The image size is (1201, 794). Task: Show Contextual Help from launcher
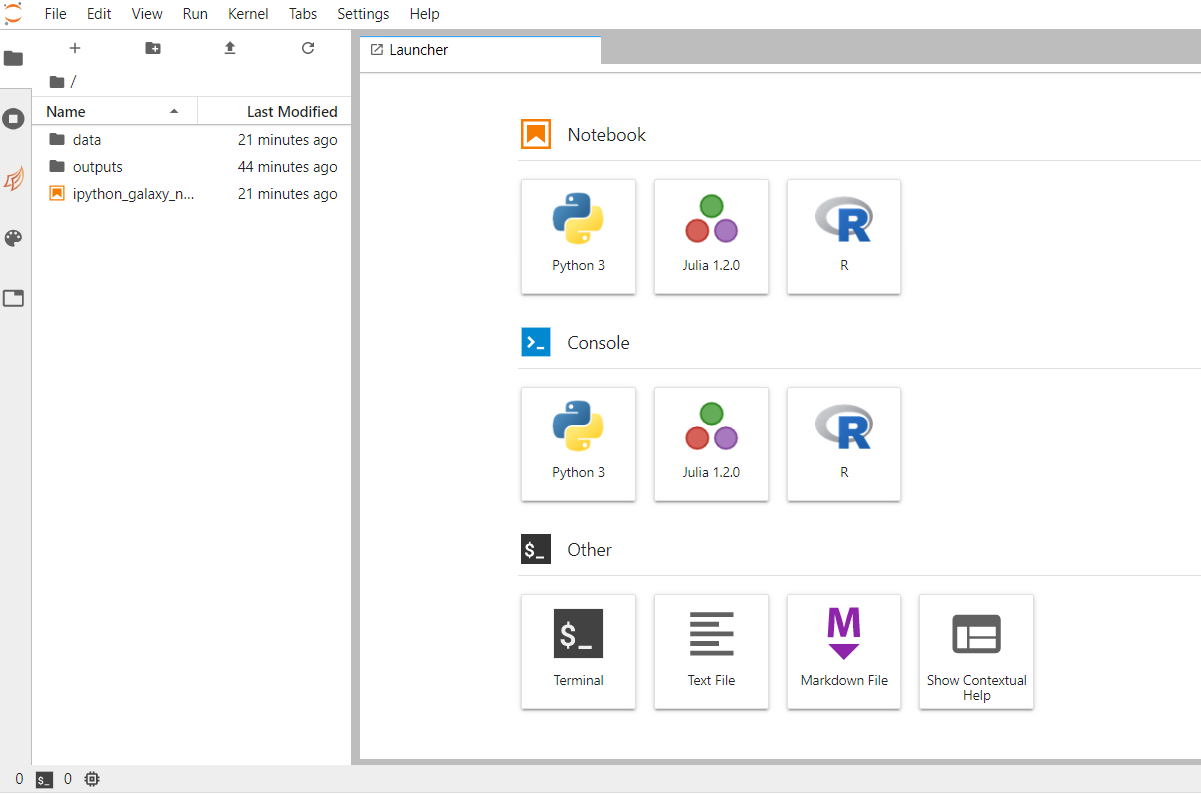pos(976,652)
